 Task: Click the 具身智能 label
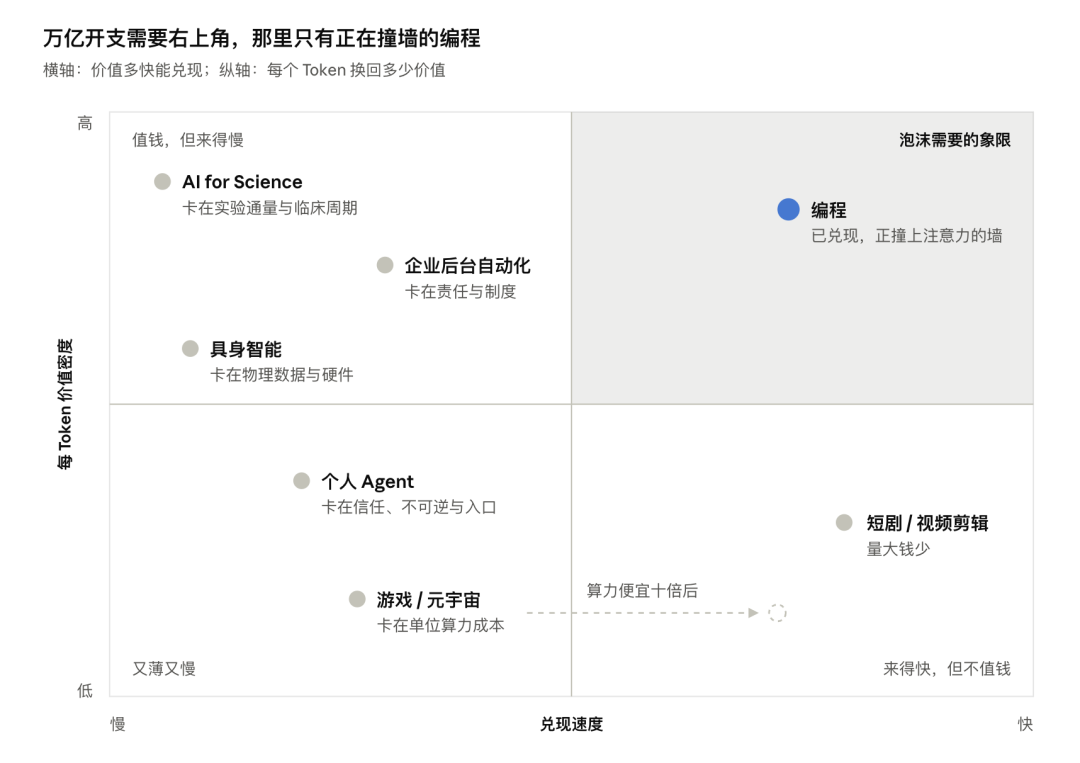pyautogui.click(x=246, y=349)
